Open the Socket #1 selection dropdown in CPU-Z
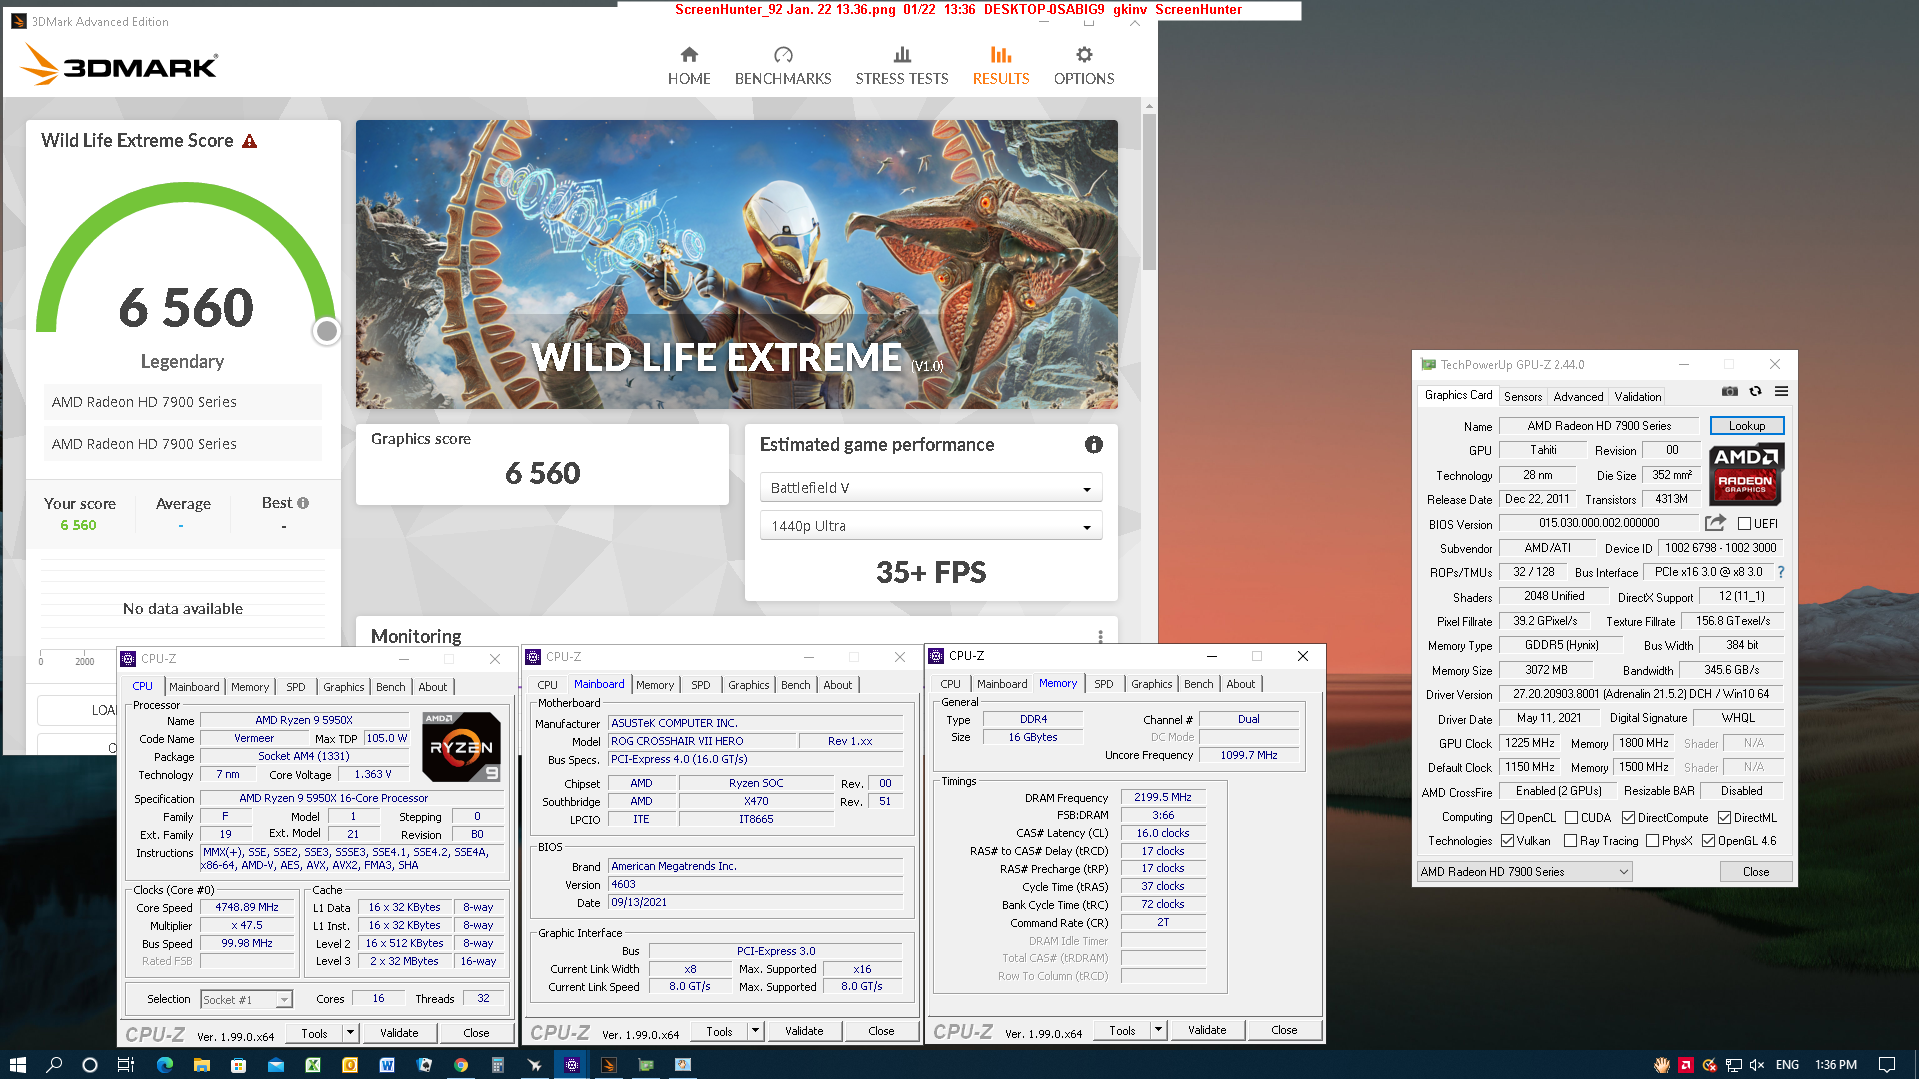The height and width of the screenshot is (1079, 1919). [x=246, y=999]
